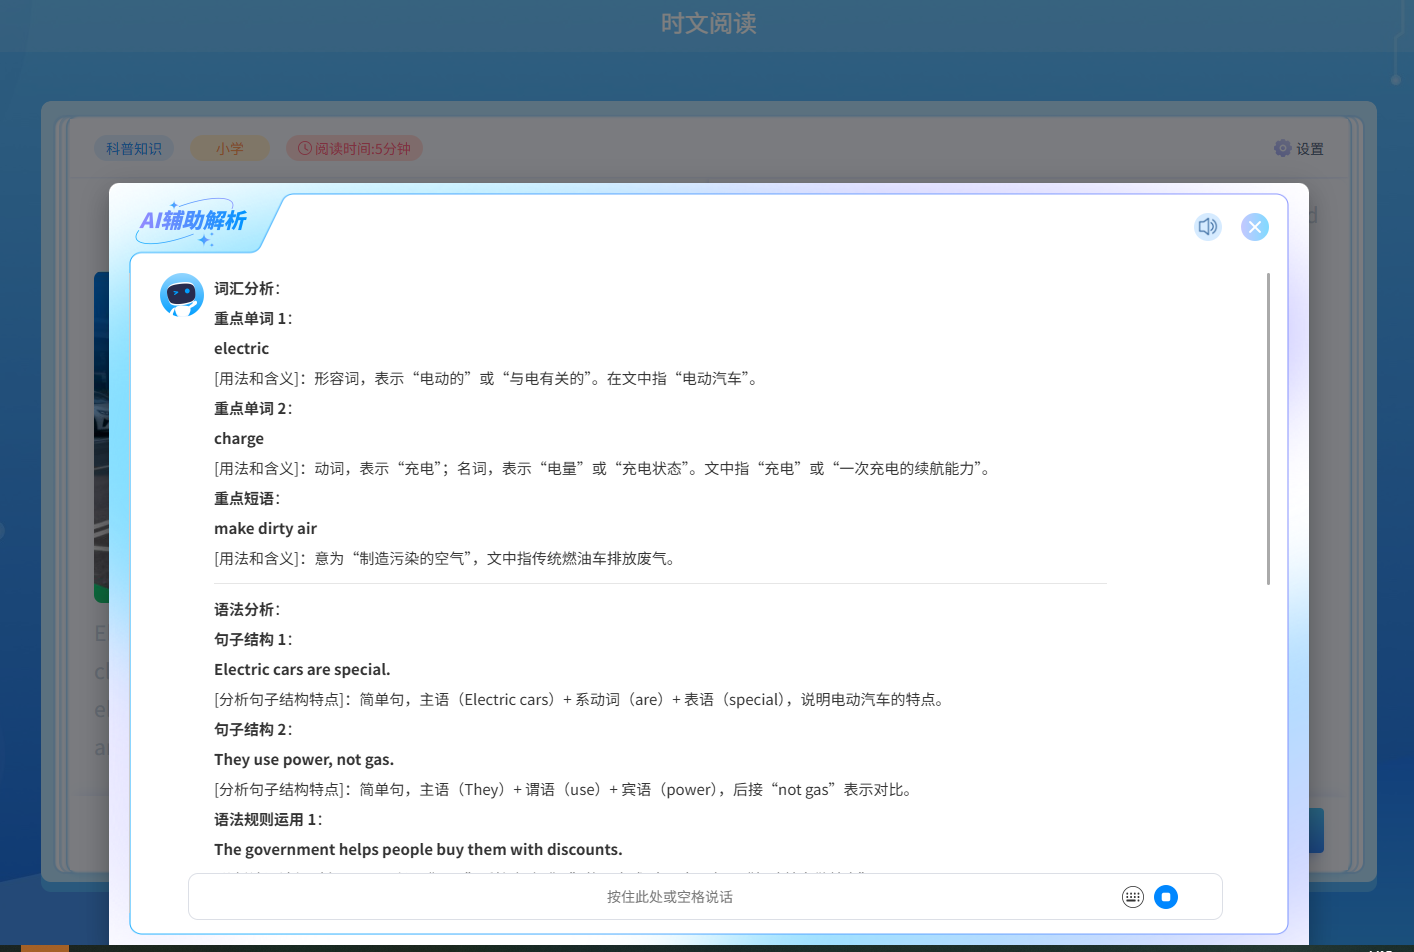Click the word "electric"
1414x952 pixels.
241,348
